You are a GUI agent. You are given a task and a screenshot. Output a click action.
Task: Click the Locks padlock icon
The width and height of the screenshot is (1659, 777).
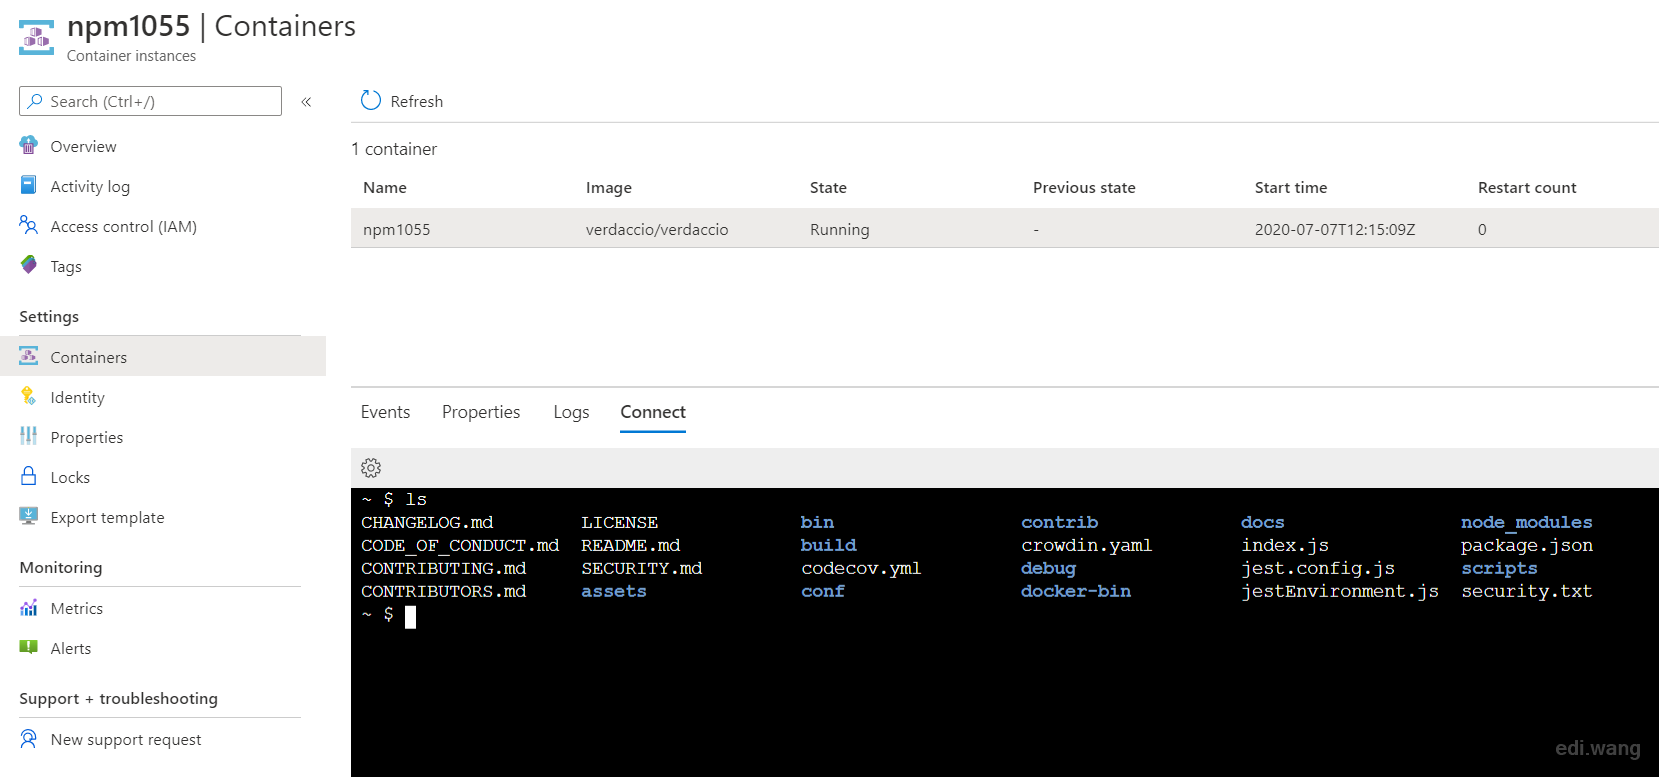[x=29, y=476]
